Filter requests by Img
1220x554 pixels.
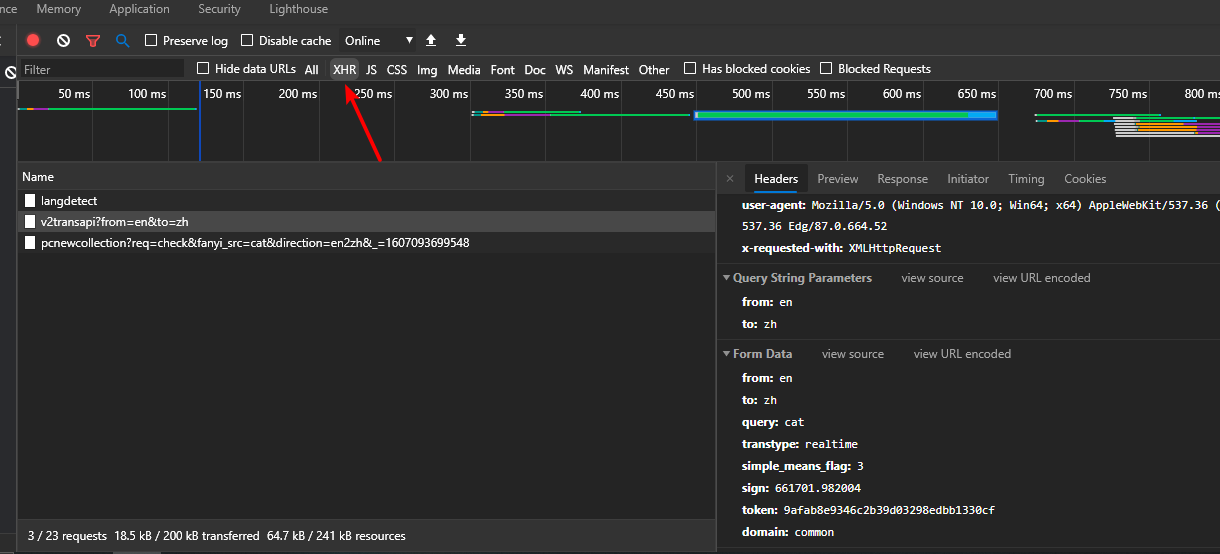coord(427,70)
